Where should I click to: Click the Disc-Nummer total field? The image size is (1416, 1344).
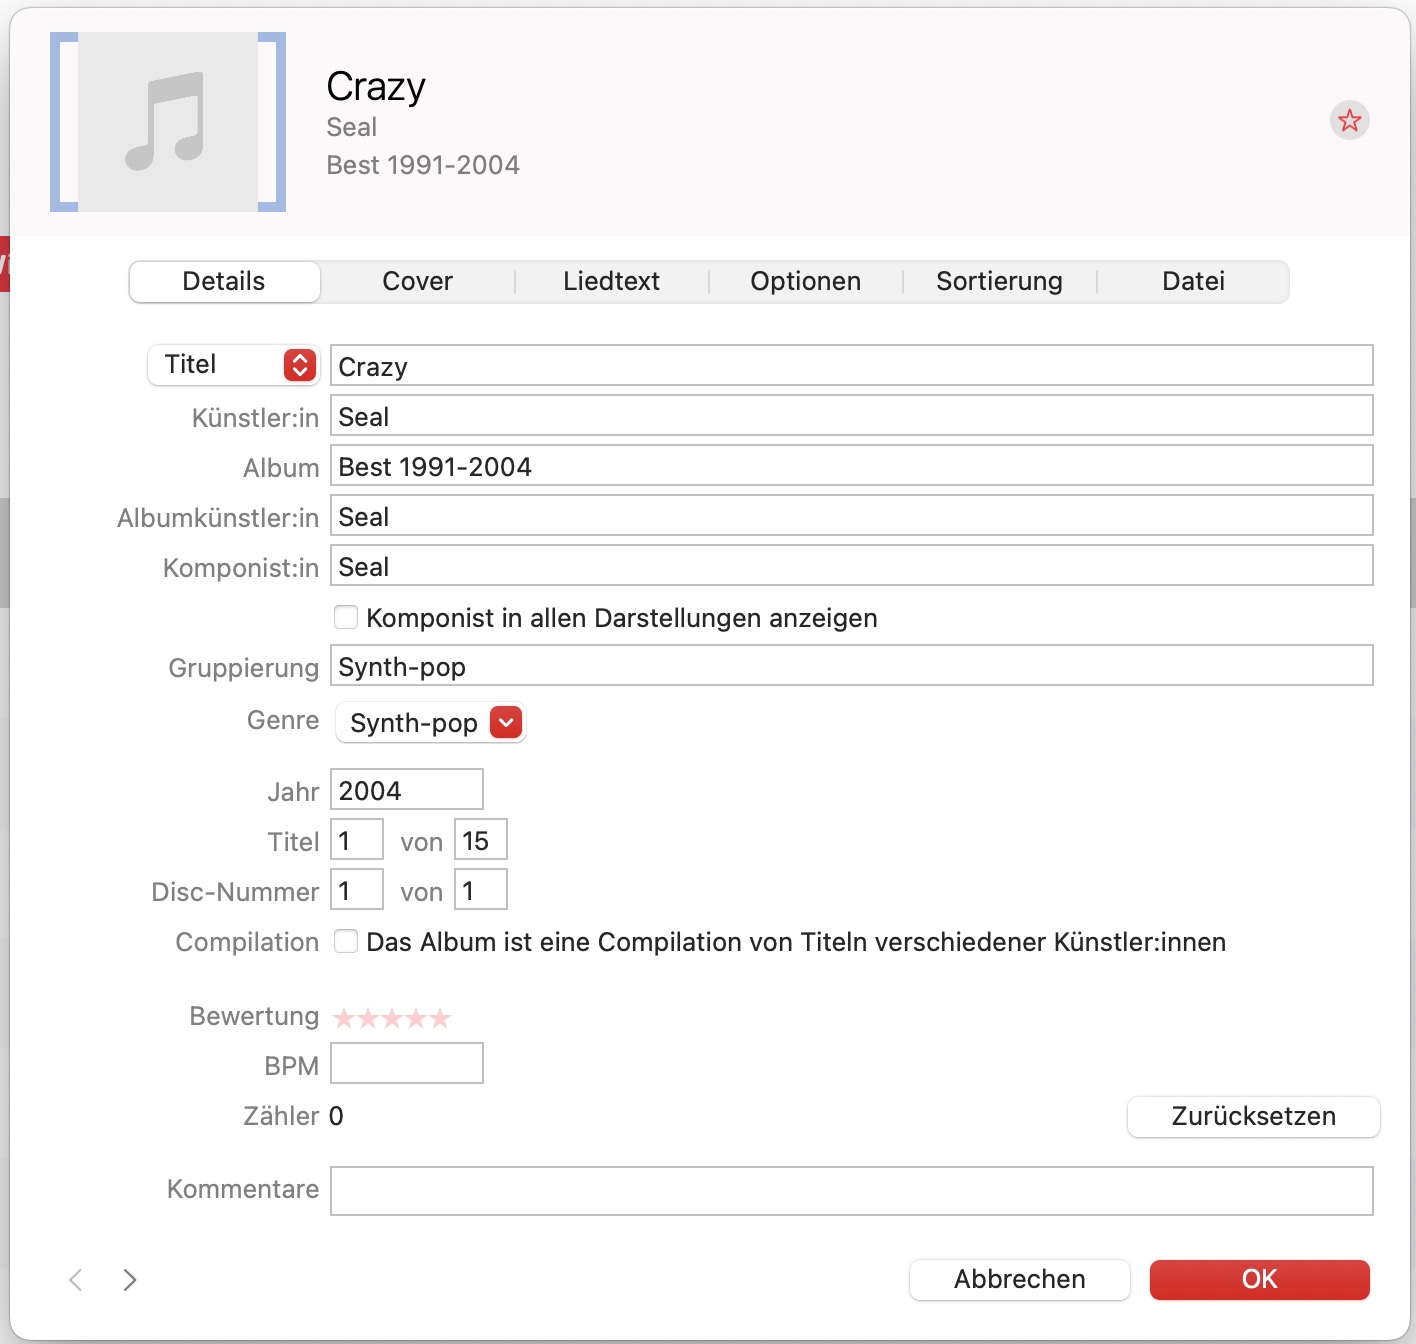[481, 889]
